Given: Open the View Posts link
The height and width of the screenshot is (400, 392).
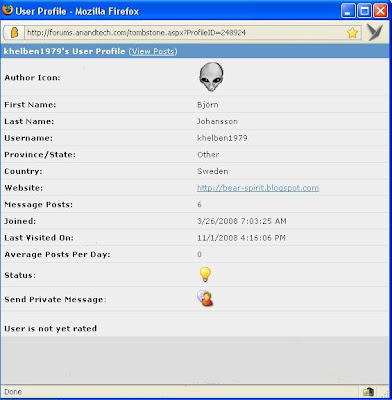Looking at the screenshot, I should (x=153, y=52).
